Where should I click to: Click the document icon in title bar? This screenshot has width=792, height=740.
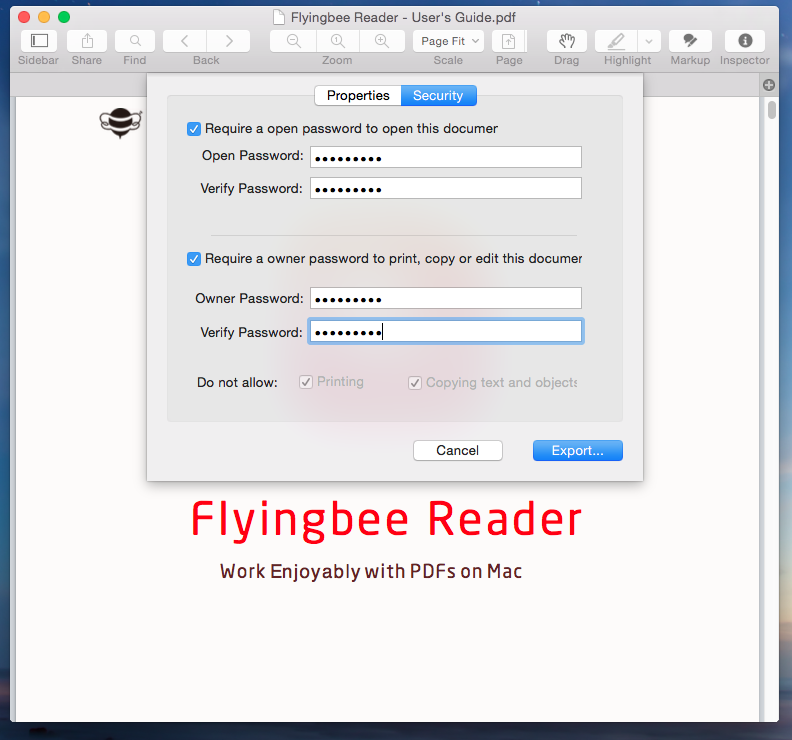pos(278,17)
